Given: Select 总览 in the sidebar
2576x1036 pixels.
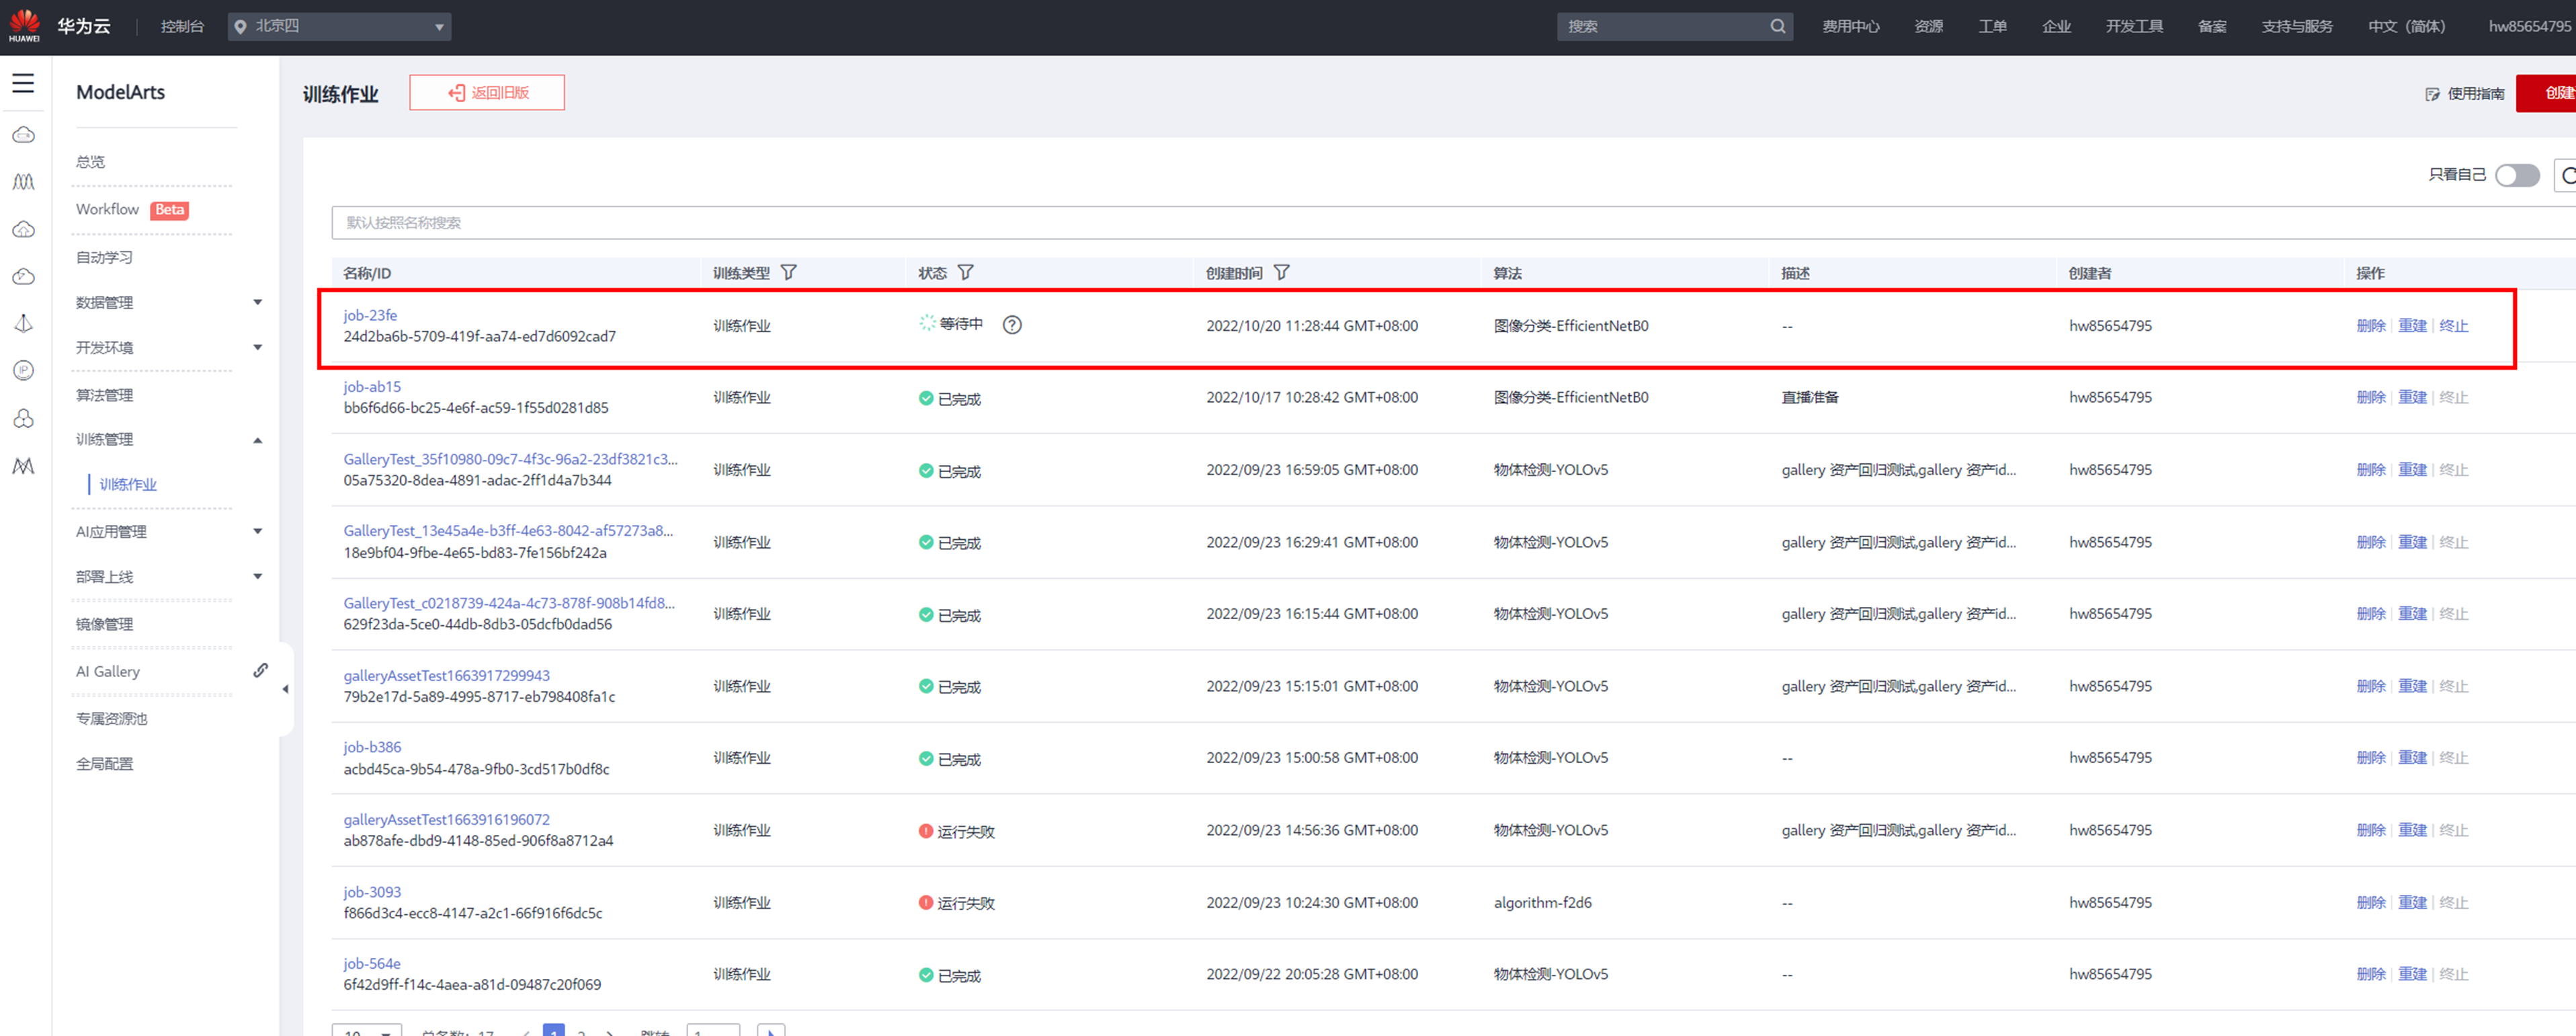Looking at the screenshot, I should (x=91, y=162).
